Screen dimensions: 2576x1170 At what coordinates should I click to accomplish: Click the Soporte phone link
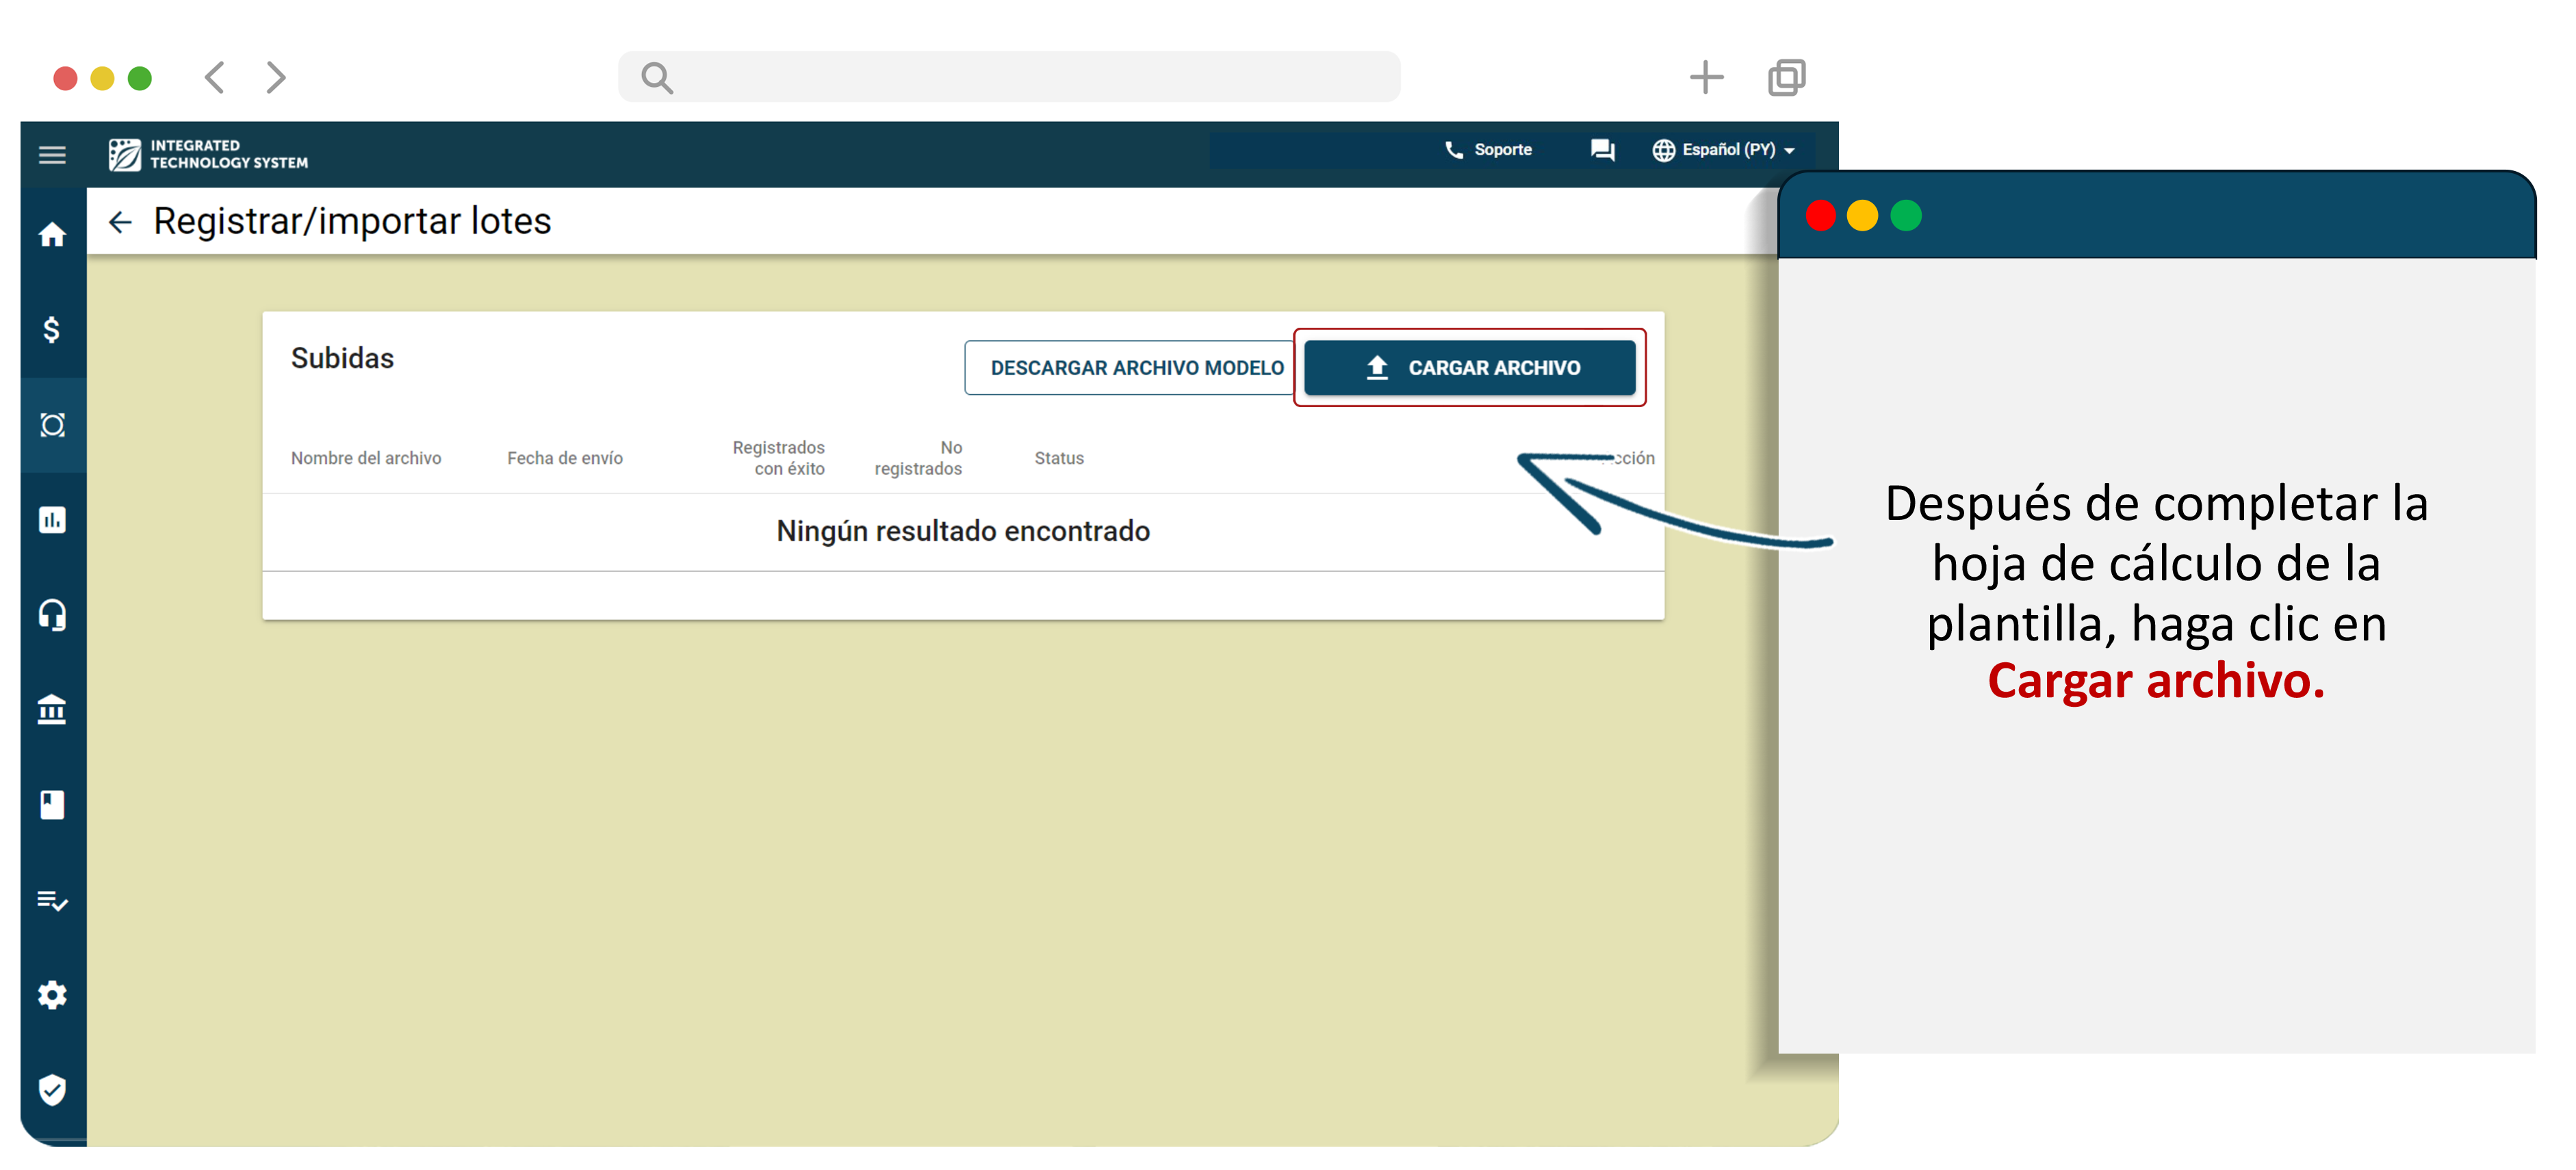tap(1488, 150)
